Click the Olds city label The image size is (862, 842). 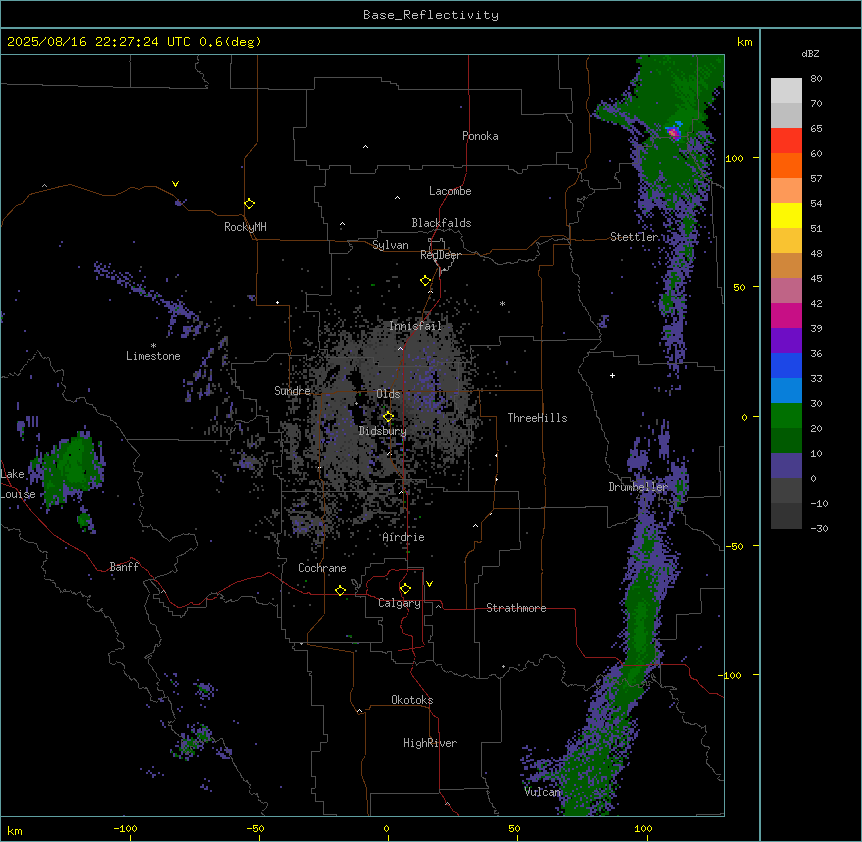(x=388, y=394)
